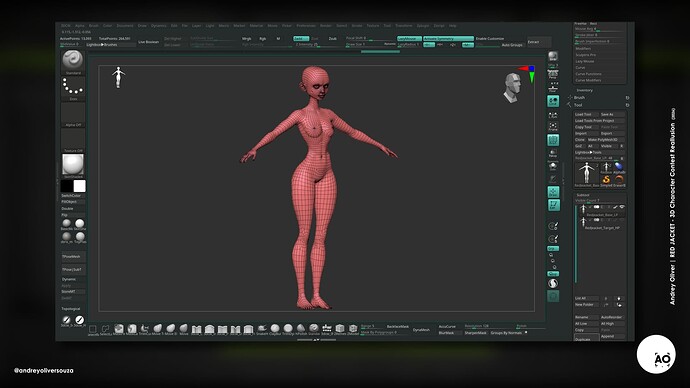Collapse the Tool palette header

[x=578, y=105]
